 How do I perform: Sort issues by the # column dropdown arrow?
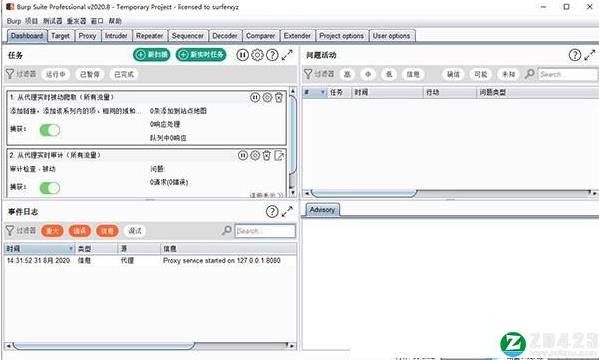point(323,92)
